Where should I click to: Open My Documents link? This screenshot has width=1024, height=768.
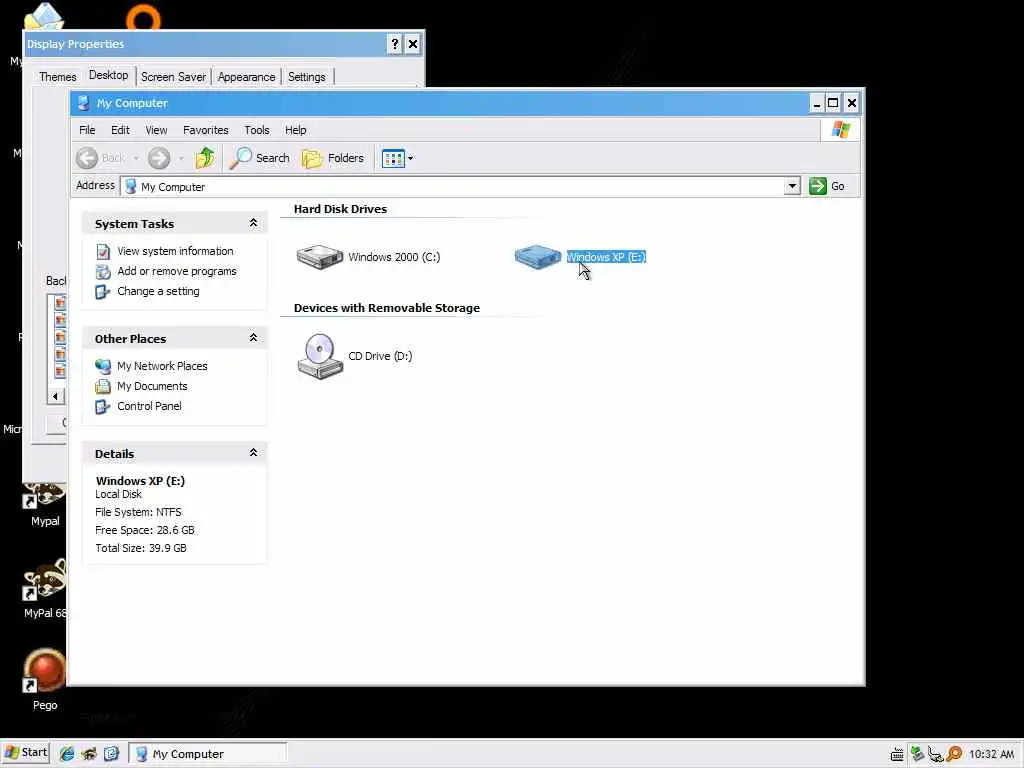pos(152,386)
